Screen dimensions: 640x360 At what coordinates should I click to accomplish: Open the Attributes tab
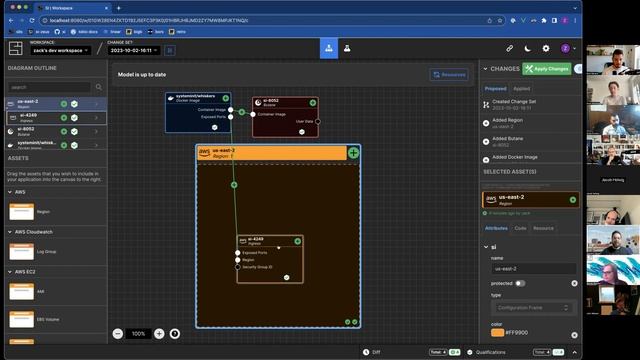tap(496, 228)
